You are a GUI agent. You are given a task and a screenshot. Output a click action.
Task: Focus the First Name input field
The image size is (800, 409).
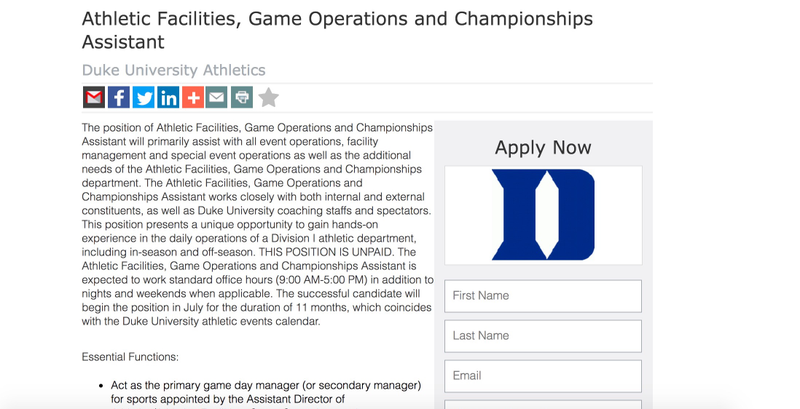coord(543,296)
